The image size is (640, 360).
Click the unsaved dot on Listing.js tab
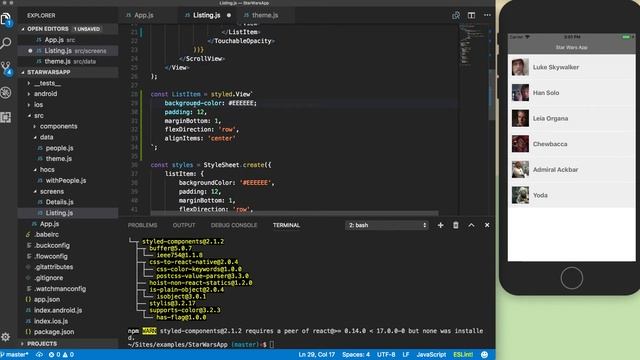pyautogui.click(x=229, y=16)
